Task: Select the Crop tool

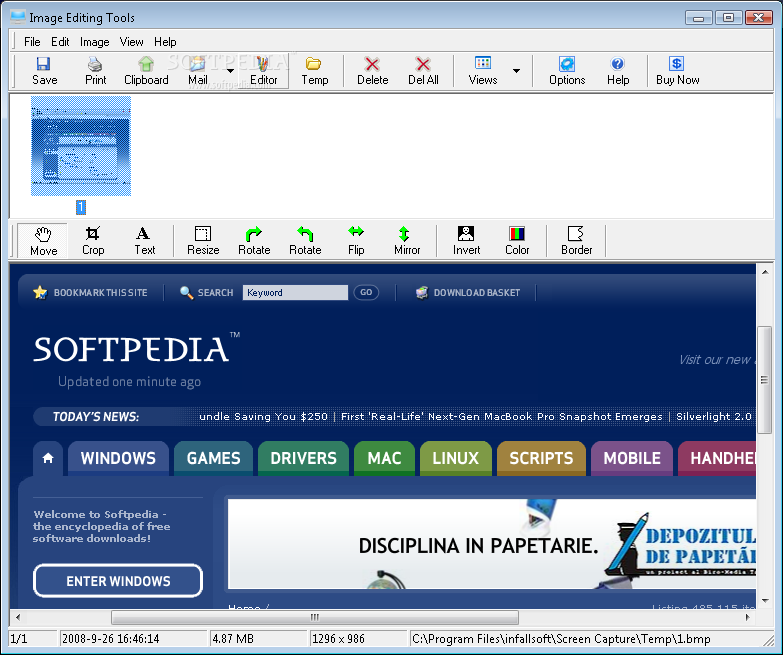Action: click(93, 241)
